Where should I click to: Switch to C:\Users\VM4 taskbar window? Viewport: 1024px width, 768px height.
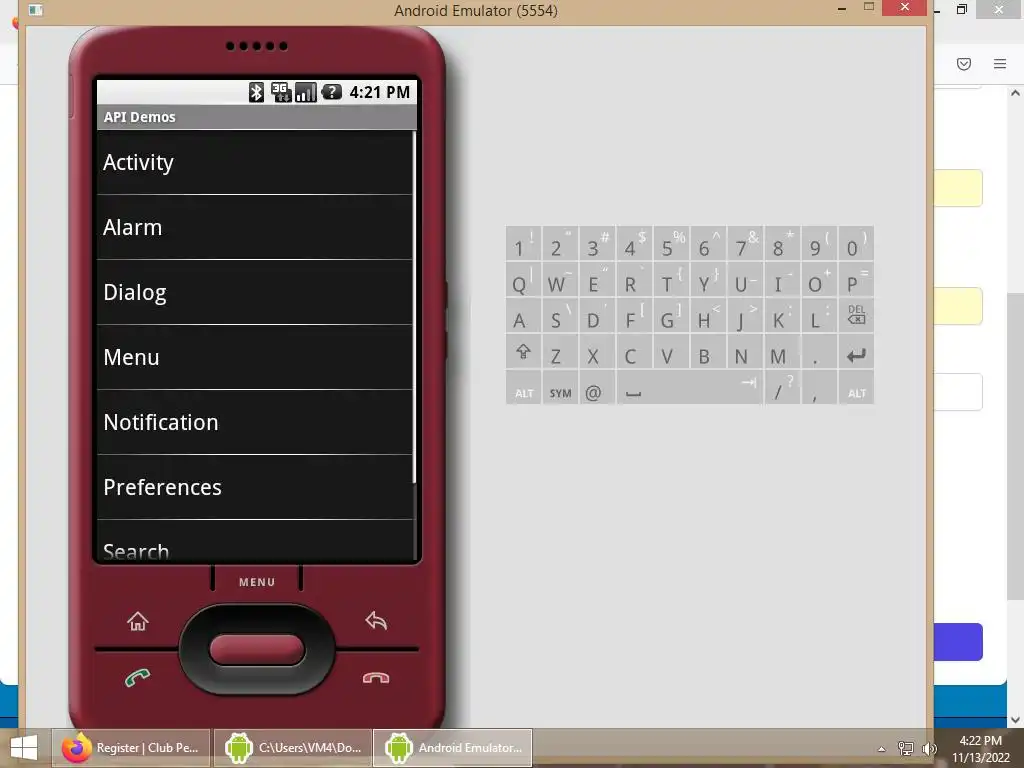[x=293, y=748]
